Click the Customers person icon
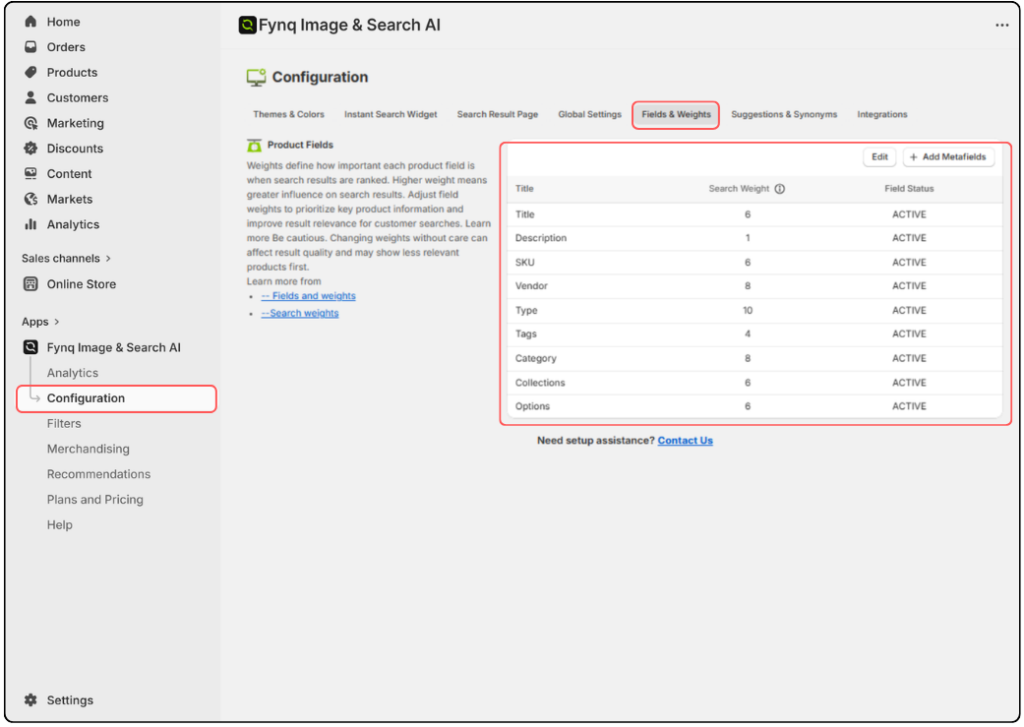 30,97
